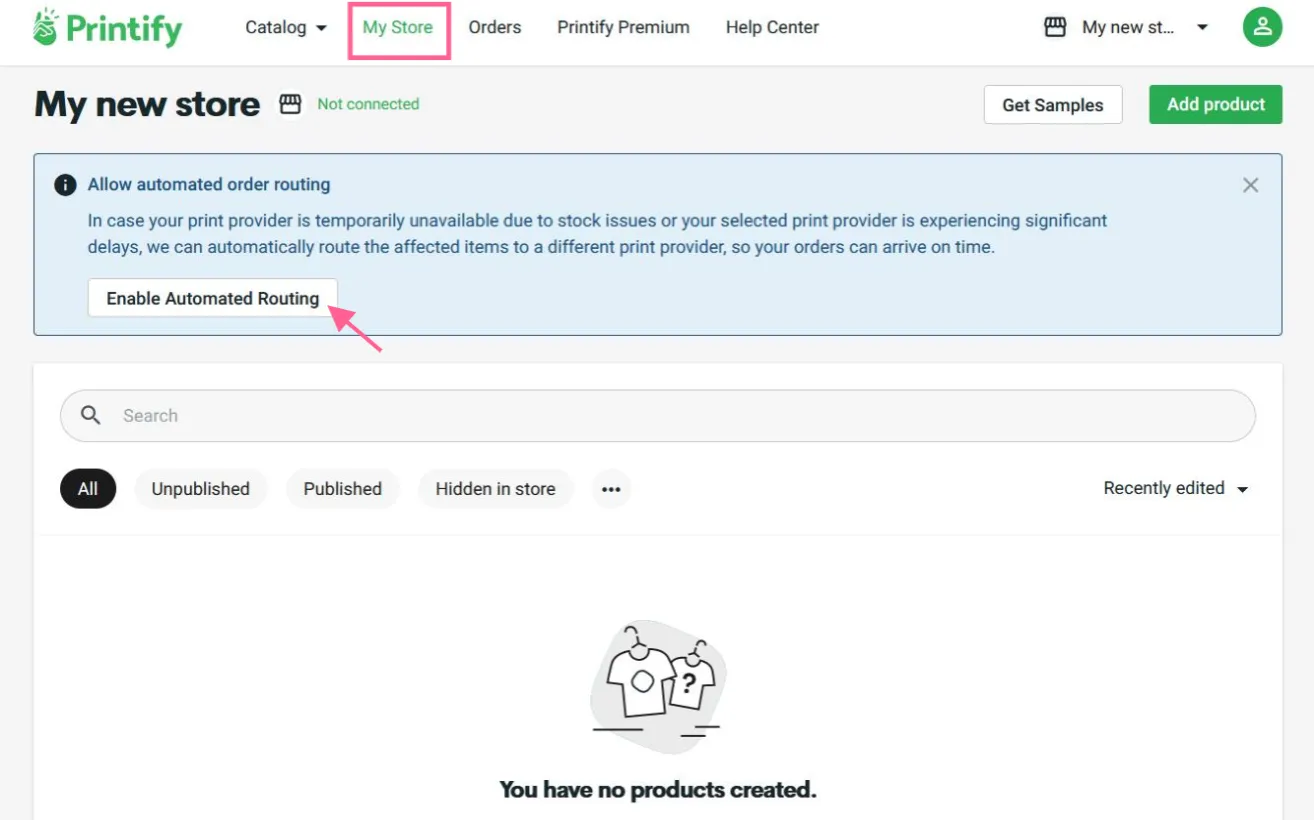The height and width of the screenshot is (820, 1314).
Task: Click the My new store heading
Action: 147,104
